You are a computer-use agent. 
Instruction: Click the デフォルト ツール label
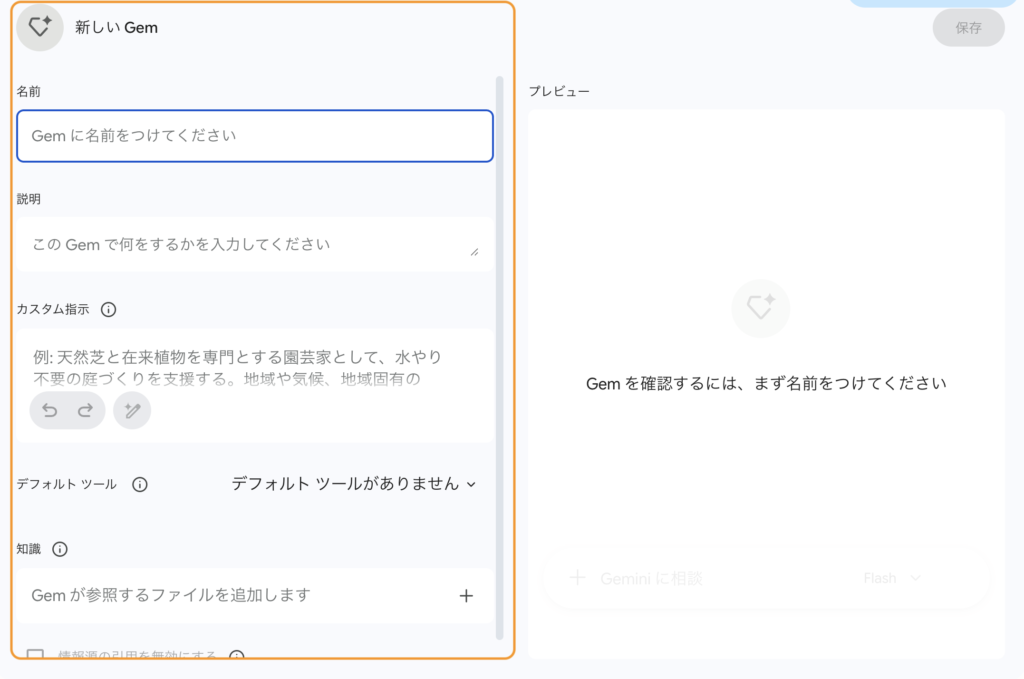67,484
